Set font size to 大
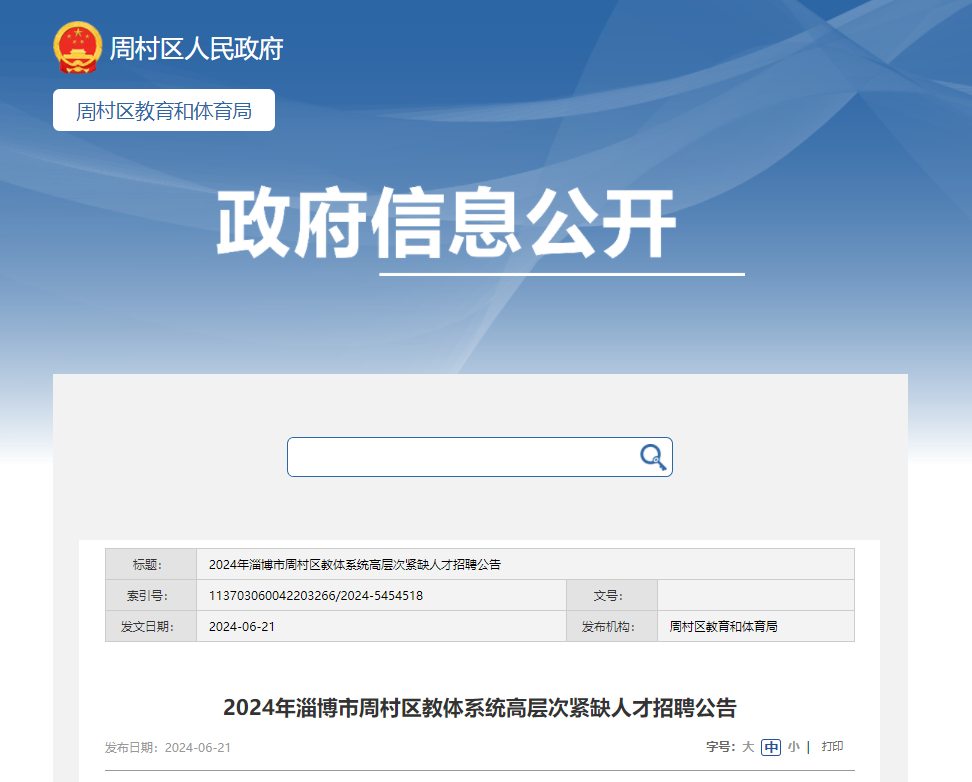 coord(748,747)
